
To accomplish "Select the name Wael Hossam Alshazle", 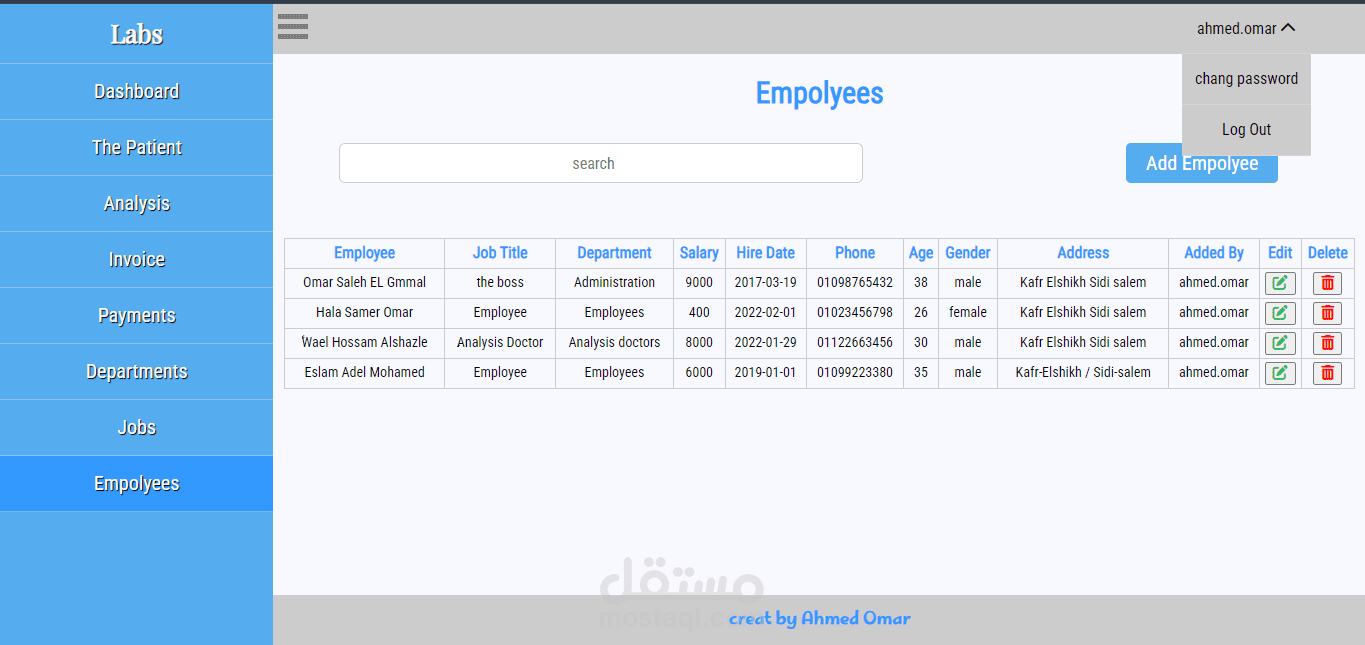I will [364, 343].
